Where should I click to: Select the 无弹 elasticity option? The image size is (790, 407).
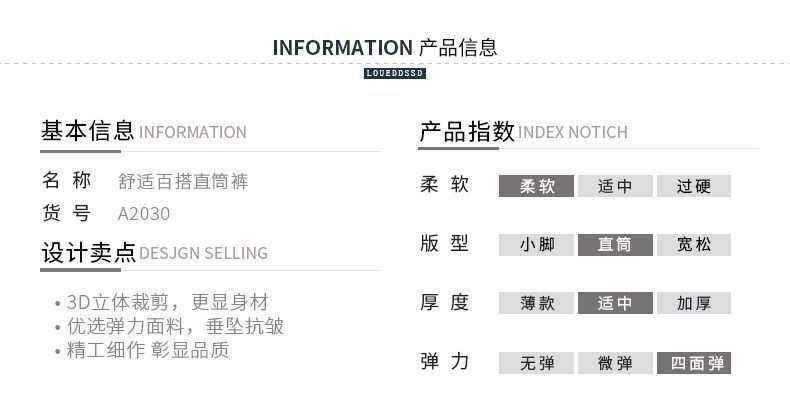point(536,363)
